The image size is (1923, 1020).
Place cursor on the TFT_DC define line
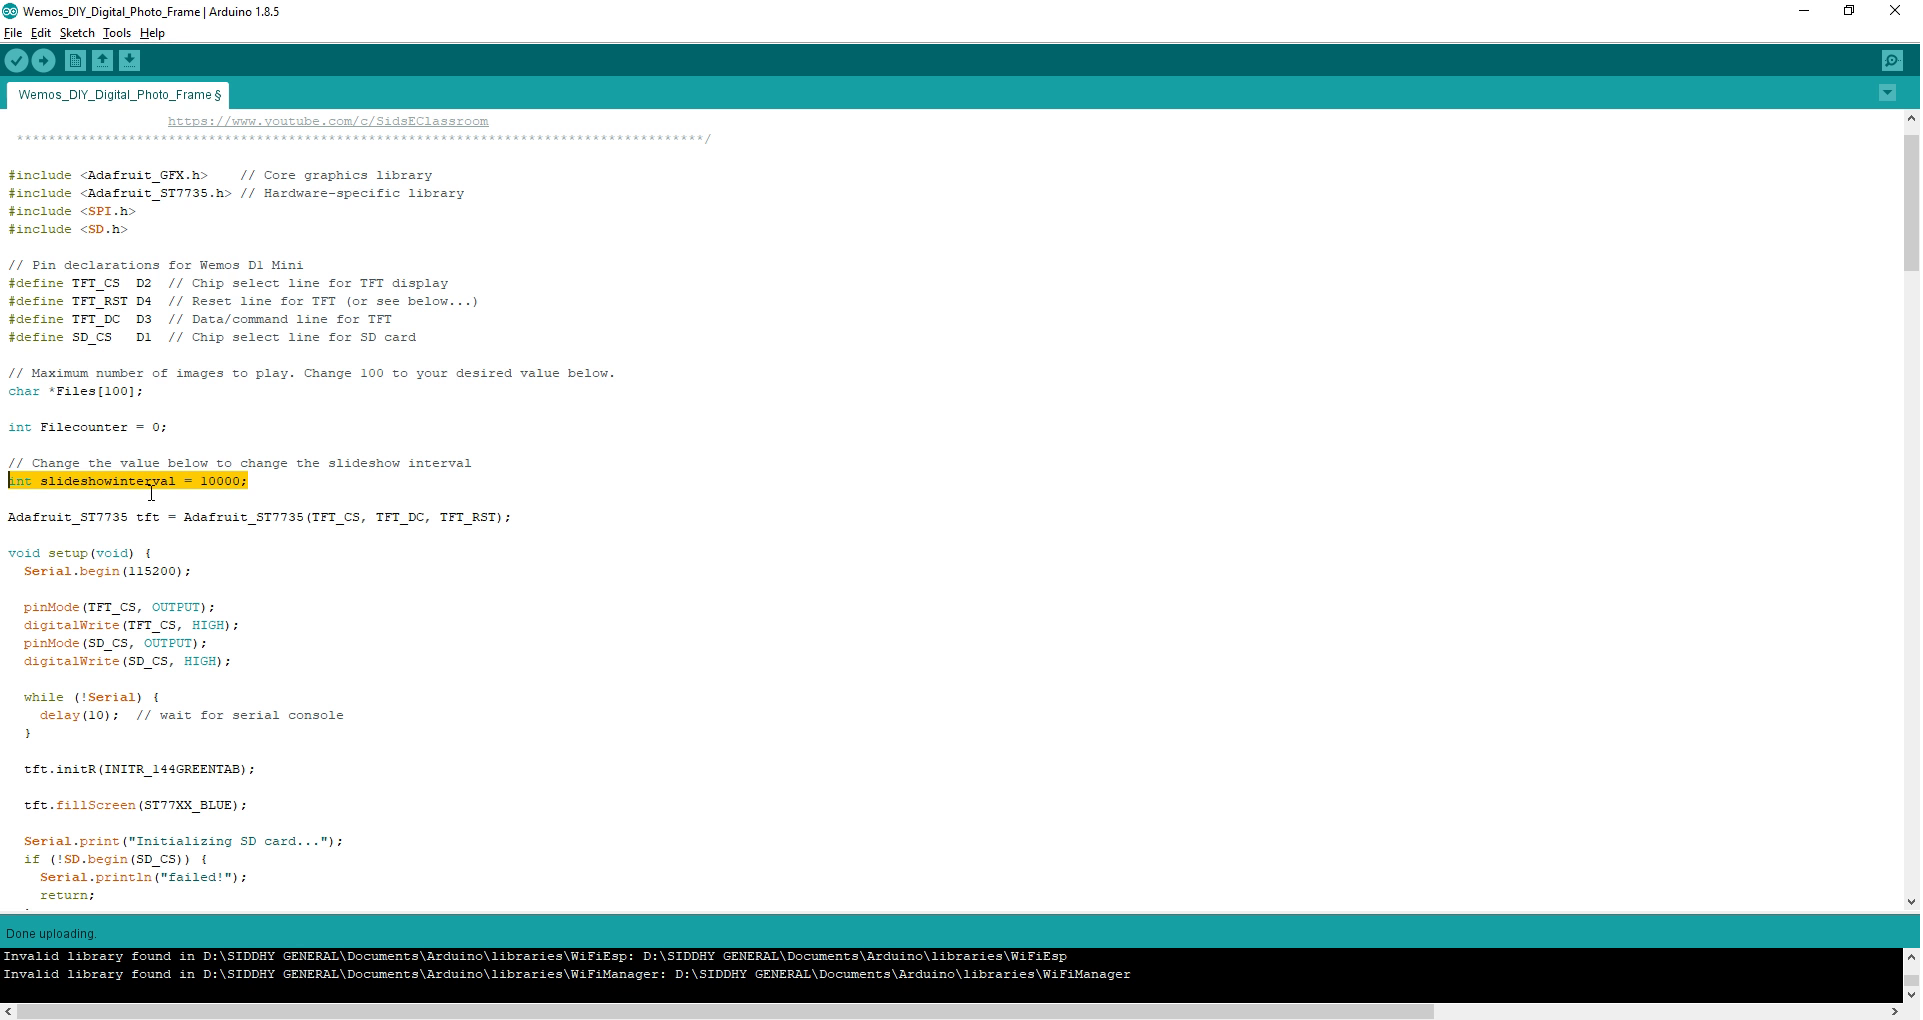pos(200,319)
